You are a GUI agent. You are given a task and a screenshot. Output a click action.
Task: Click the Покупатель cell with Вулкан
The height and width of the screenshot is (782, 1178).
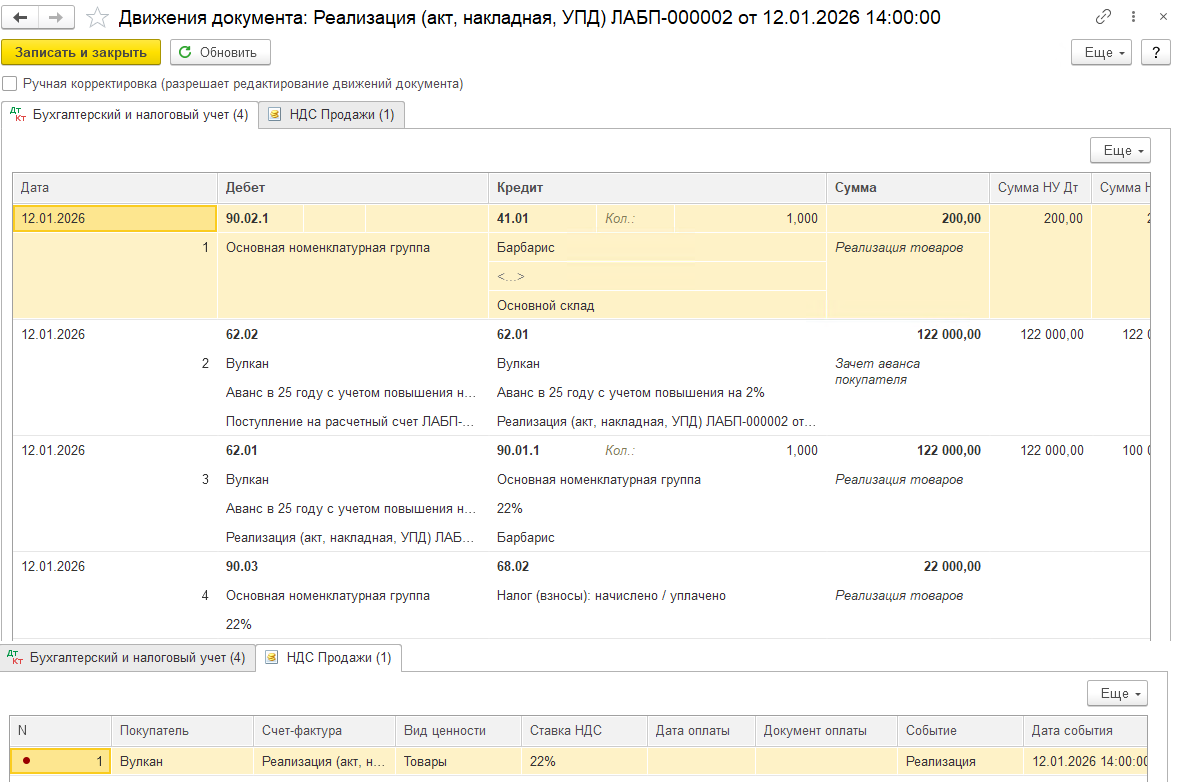coord(181,762)
